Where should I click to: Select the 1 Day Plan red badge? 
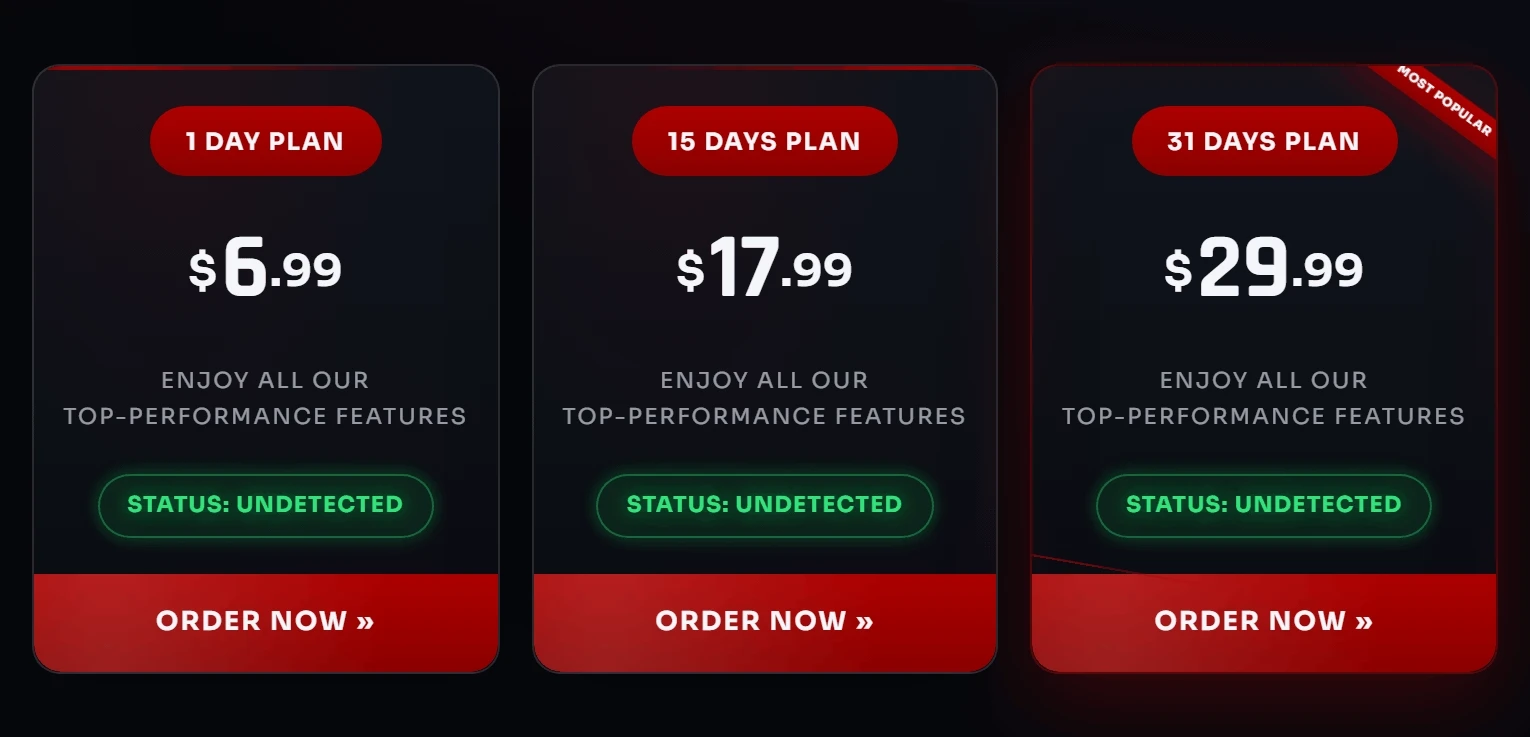pyautogui.click(x=265, y=141)
